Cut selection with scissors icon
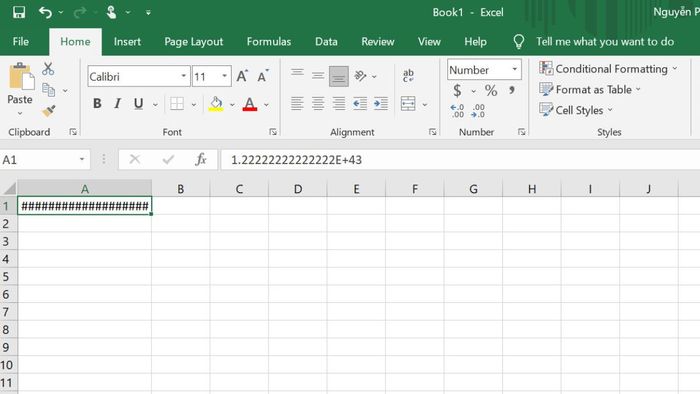 point(48,69)
